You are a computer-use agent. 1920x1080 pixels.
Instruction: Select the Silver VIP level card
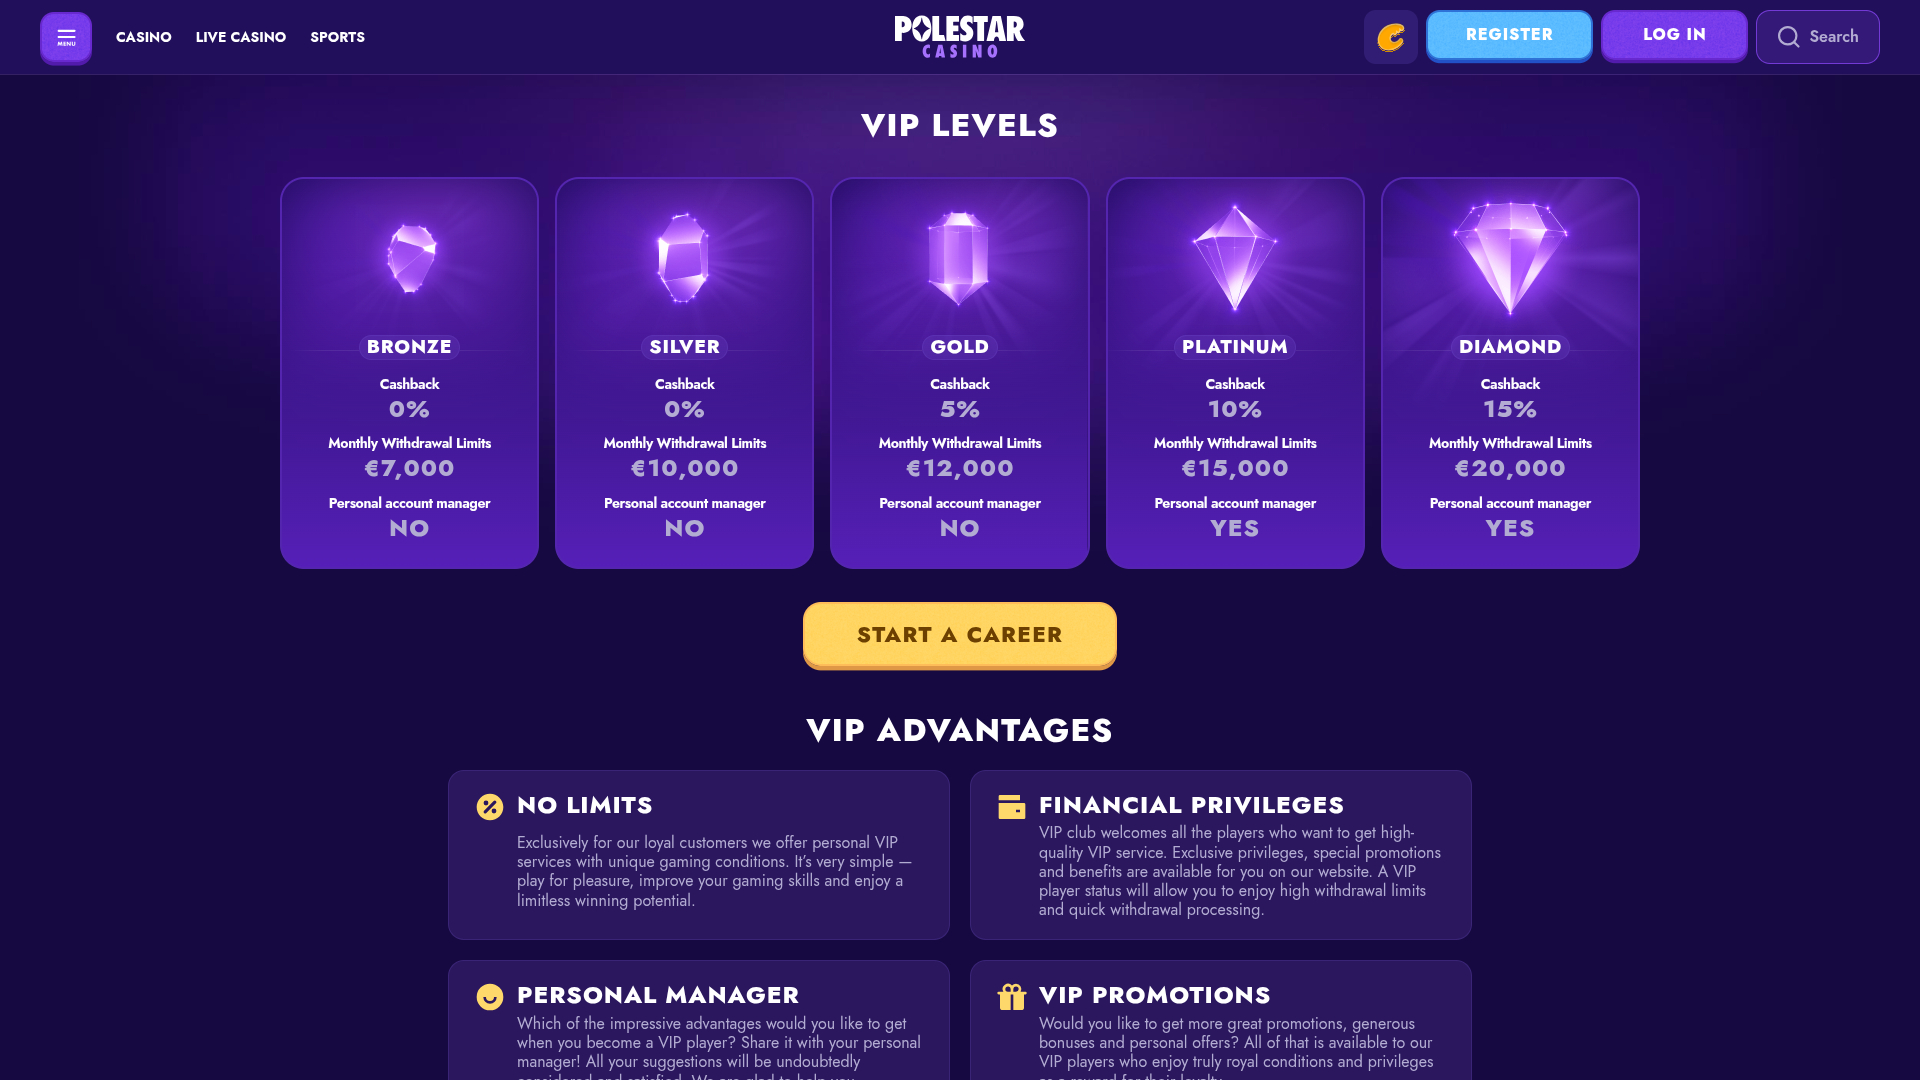(684, 372)
